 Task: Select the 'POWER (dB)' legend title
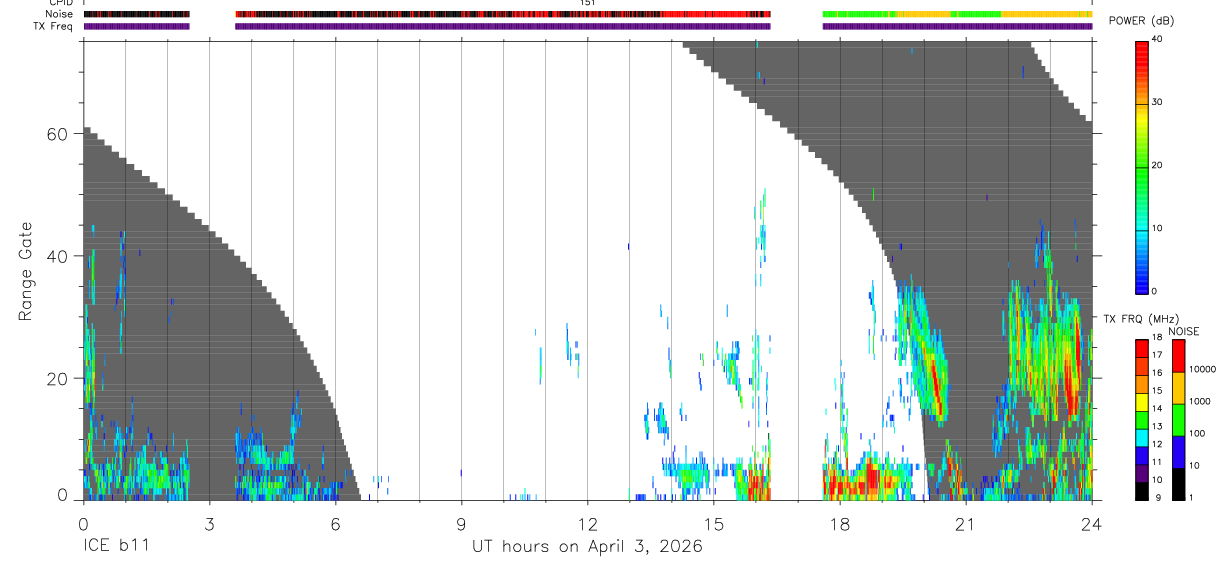tap(1142, 21)
